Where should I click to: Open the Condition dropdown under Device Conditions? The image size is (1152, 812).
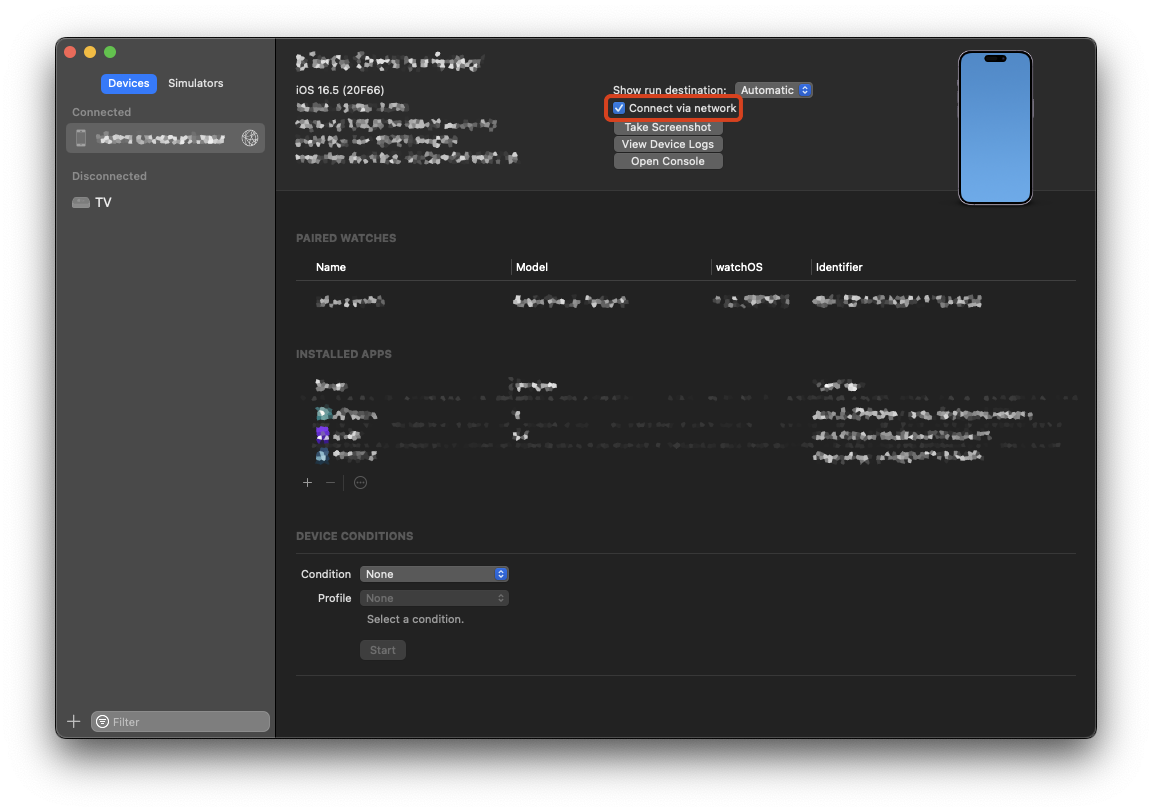[434, 573]
